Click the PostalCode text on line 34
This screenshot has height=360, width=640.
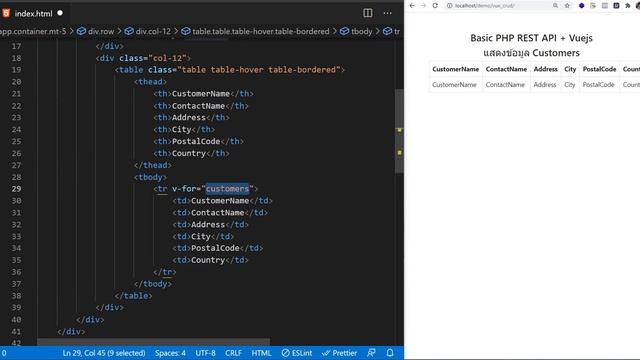pyautogui.click(x=215, y=248)
